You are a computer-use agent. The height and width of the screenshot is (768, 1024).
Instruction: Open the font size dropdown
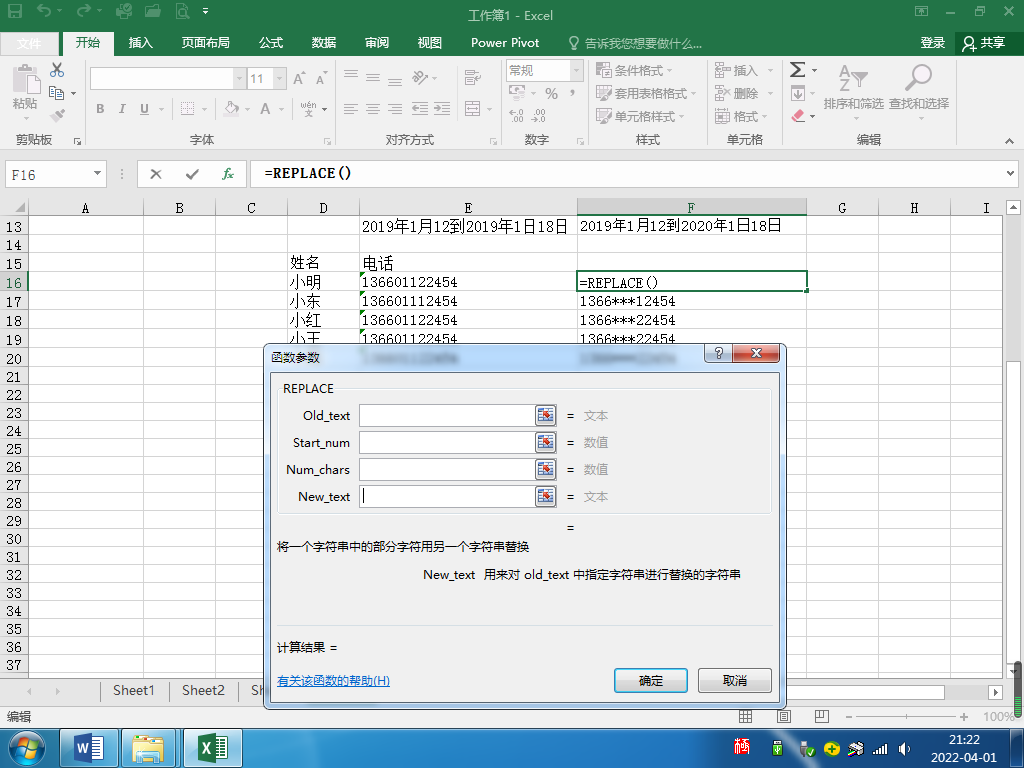point(279,79)
